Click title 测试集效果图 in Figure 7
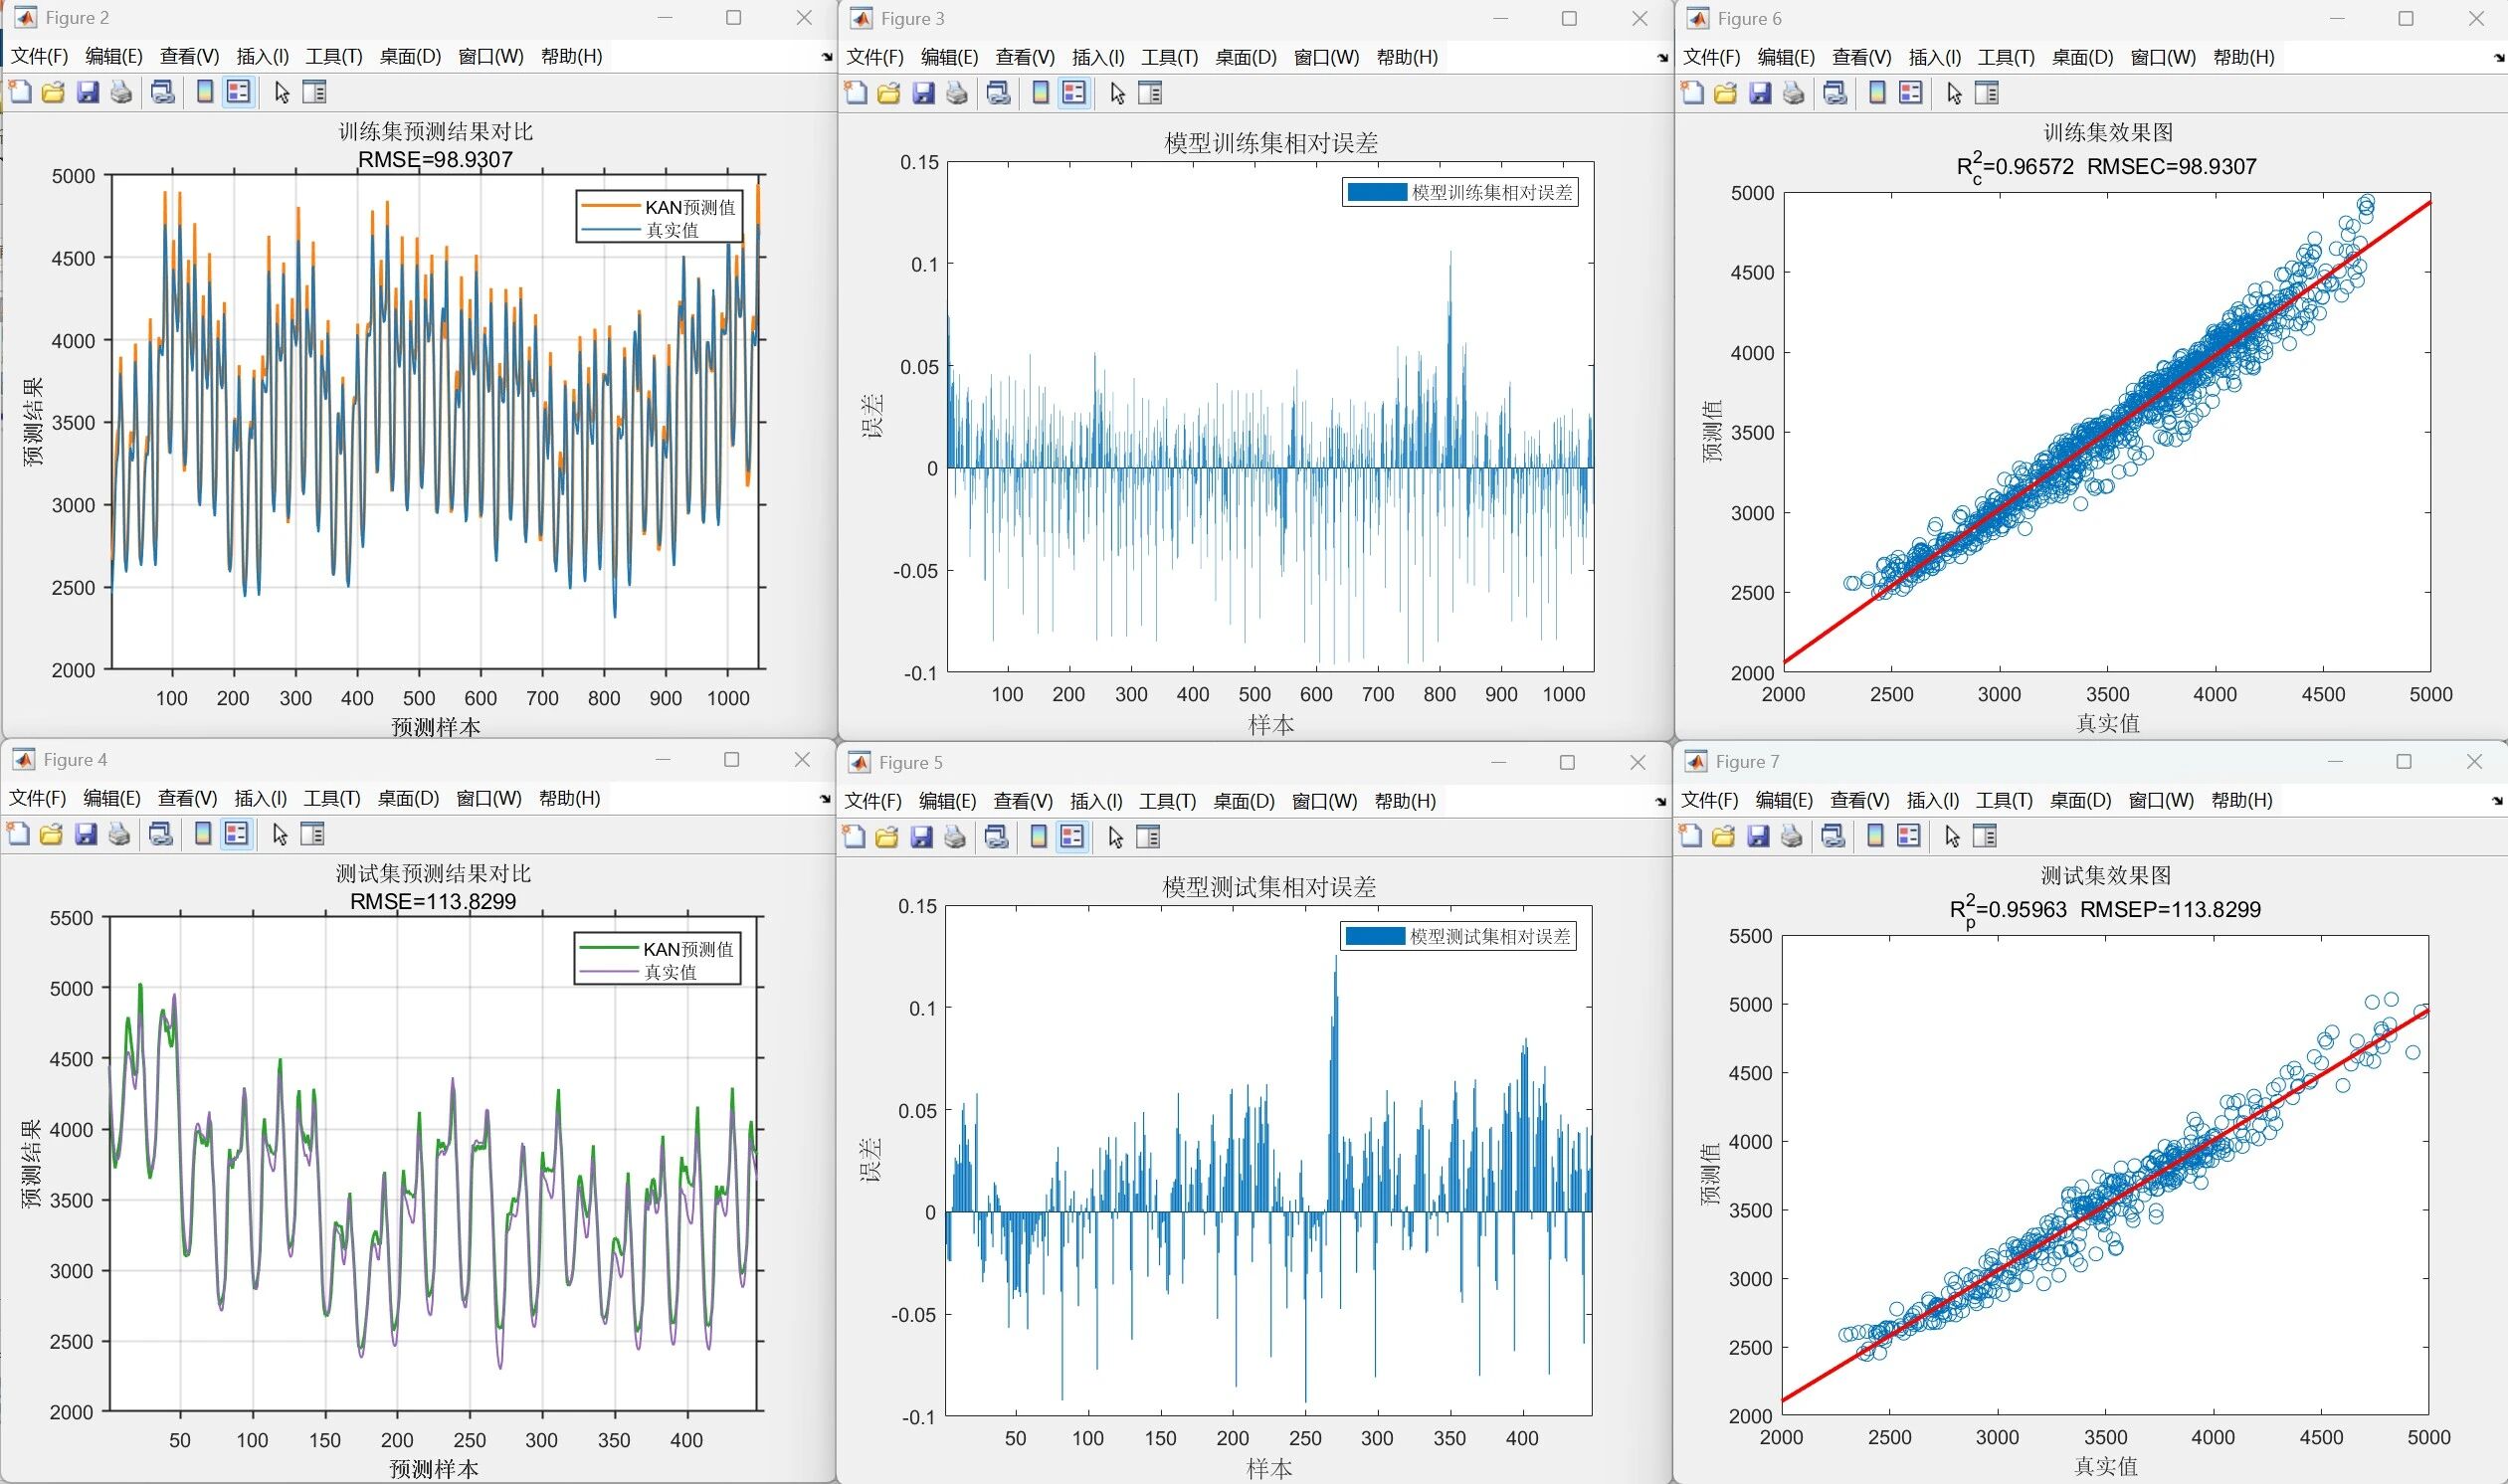 pos(2105,875)
